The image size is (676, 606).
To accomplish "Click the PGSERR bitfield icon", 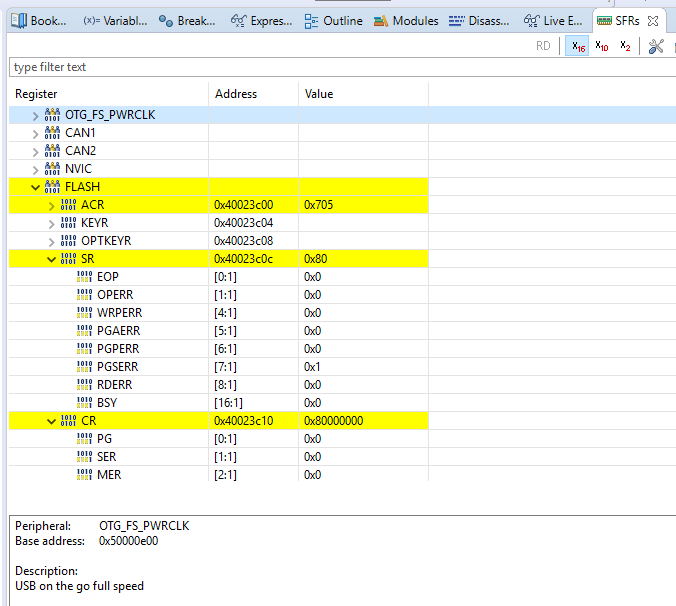I will pos(84,367).
